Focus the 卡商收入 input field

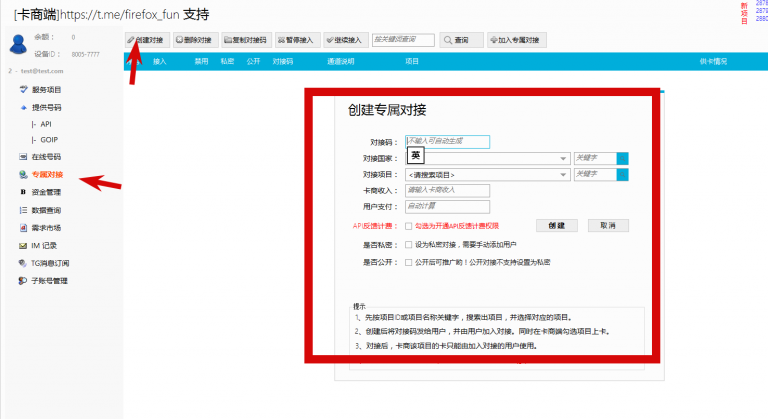[447, 190]
